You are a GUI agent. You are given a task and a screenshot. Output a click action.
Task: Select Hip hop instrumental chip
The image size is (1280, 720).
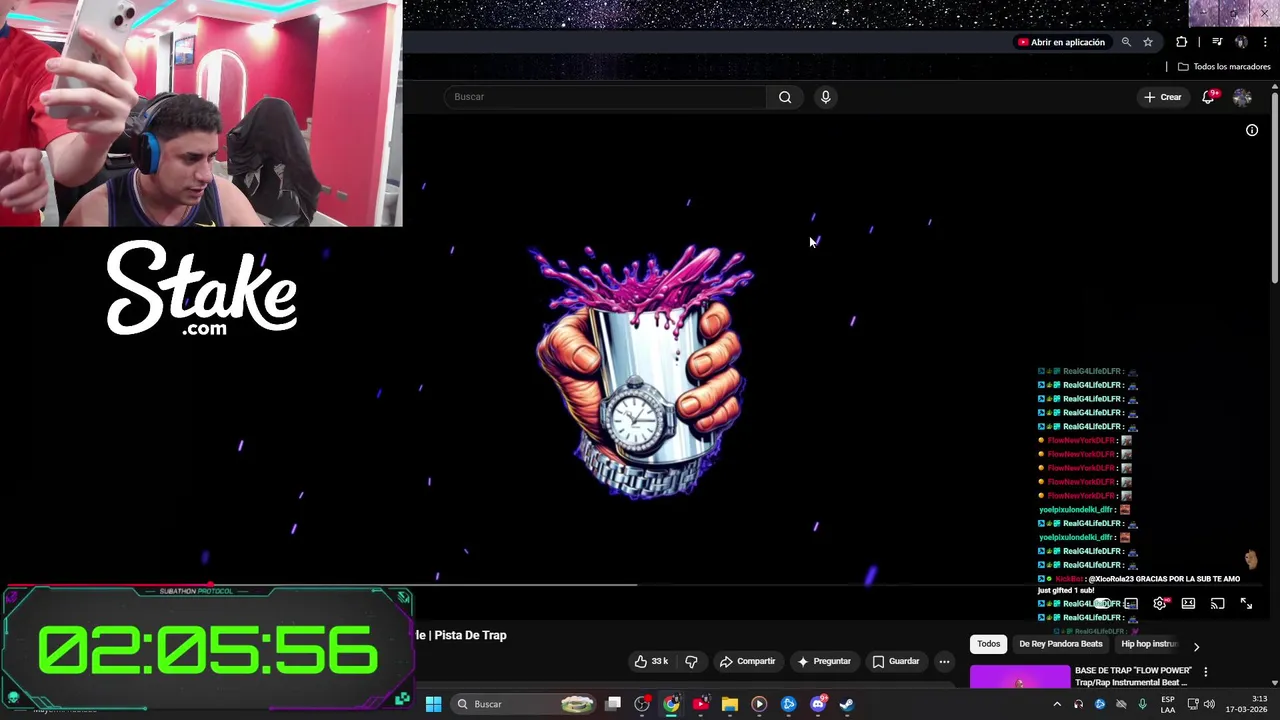tap(1149, 644)
